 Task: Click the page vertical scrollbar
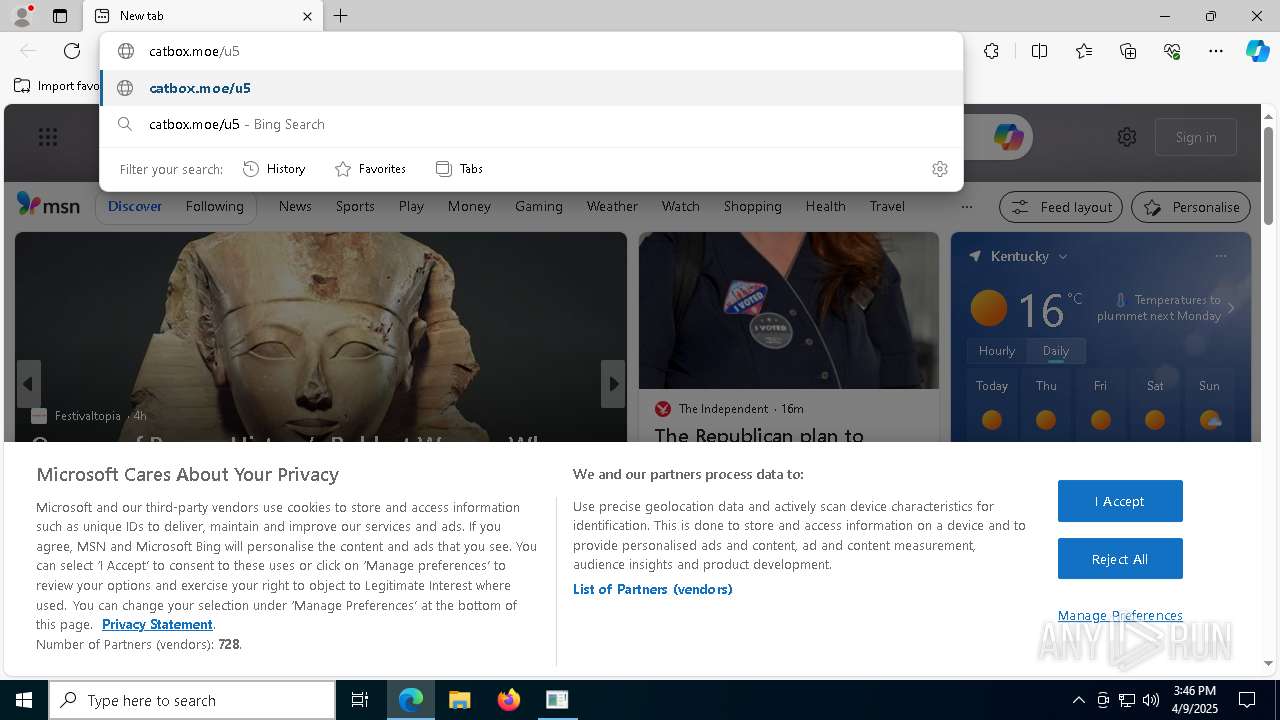tap(1268, 175)
